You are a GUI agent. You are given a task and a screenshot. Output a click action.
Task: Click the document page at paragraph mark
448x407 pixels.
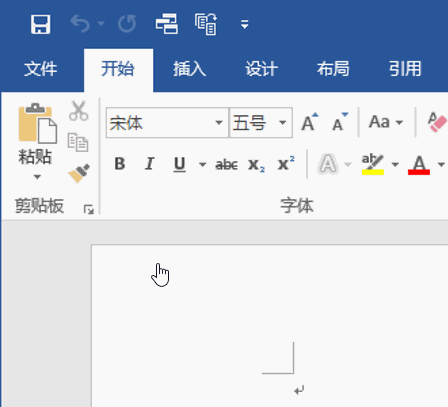coord(299,390)
